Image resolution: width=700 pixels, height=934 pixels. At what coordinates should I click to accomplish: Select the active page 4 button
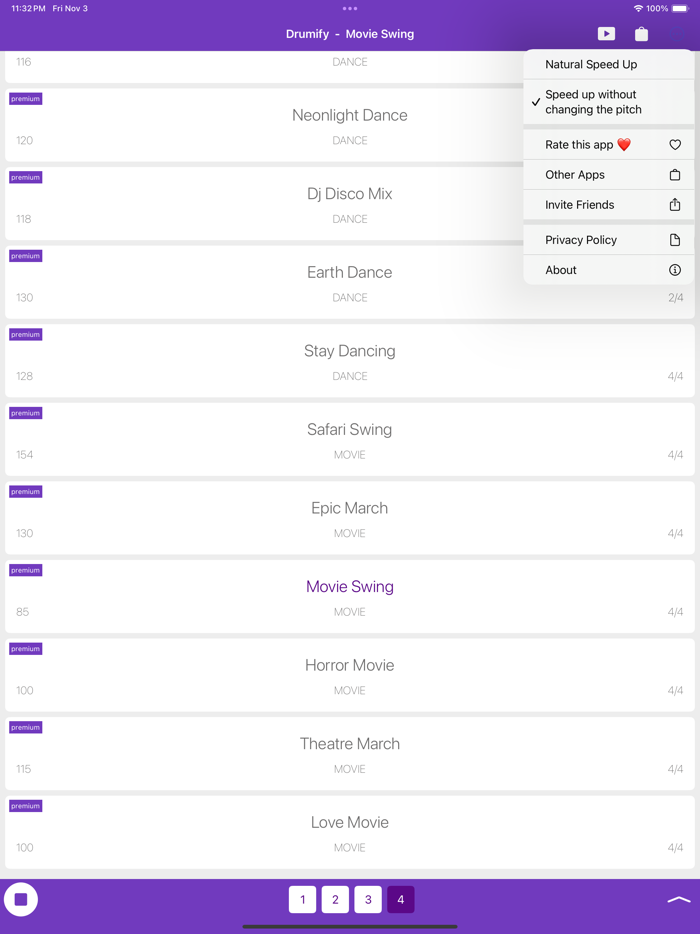click(401, 899)
